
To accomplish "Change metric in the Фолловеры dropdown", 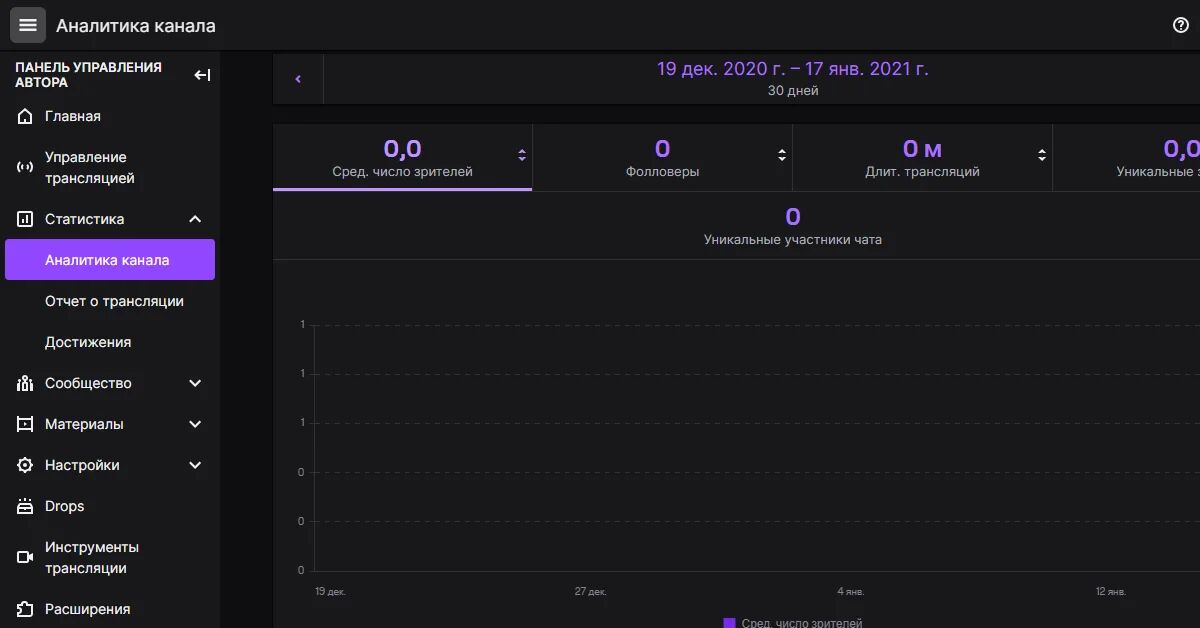I will click(x=782, y=155).
